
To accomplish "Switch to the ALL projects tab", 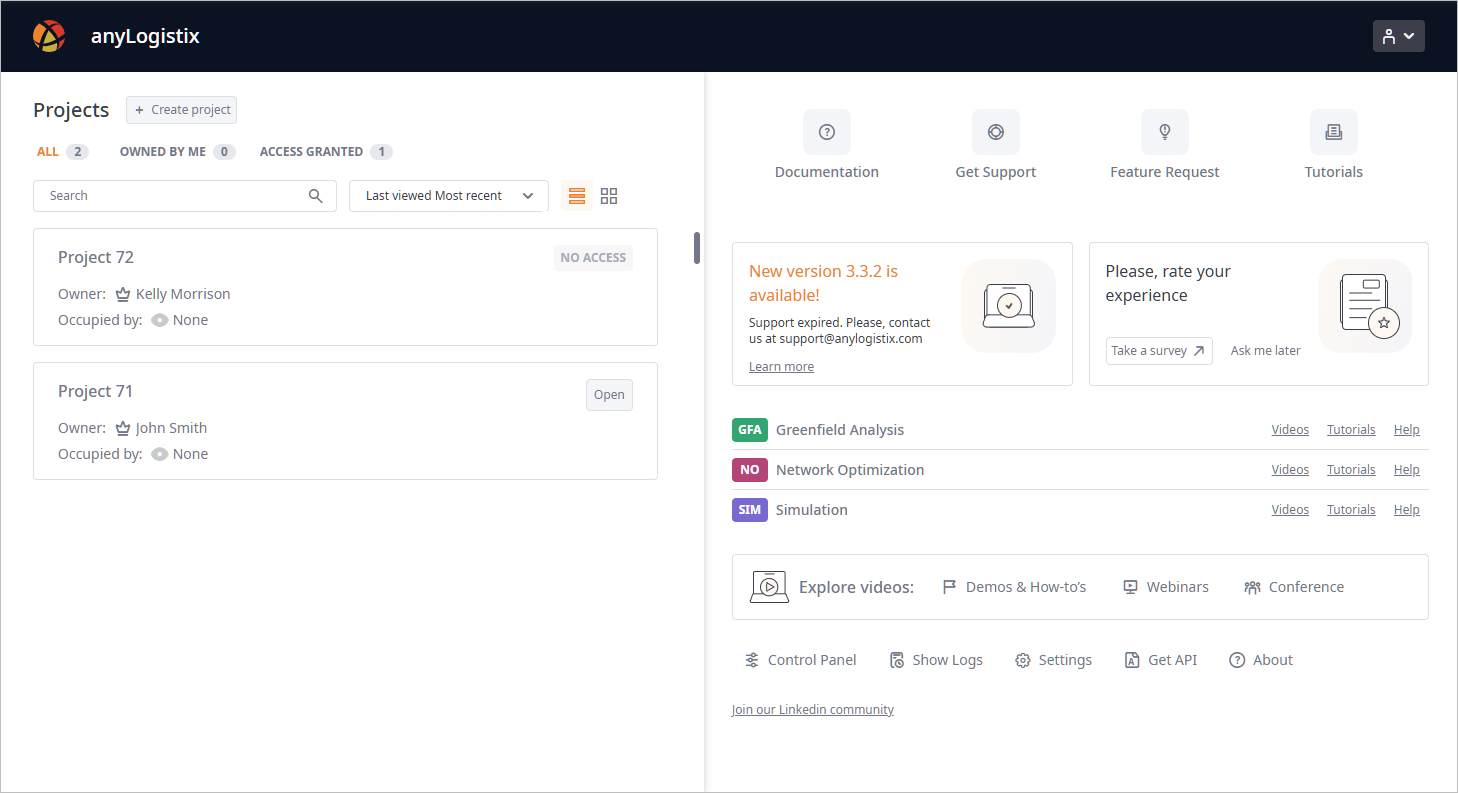I will [62, 152].
